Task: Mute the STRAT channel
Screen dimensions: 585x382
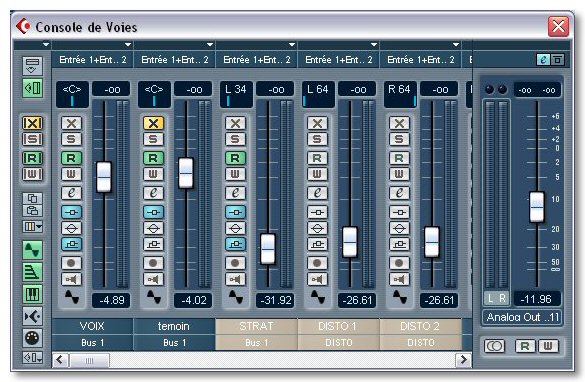Action: [235, 123]
